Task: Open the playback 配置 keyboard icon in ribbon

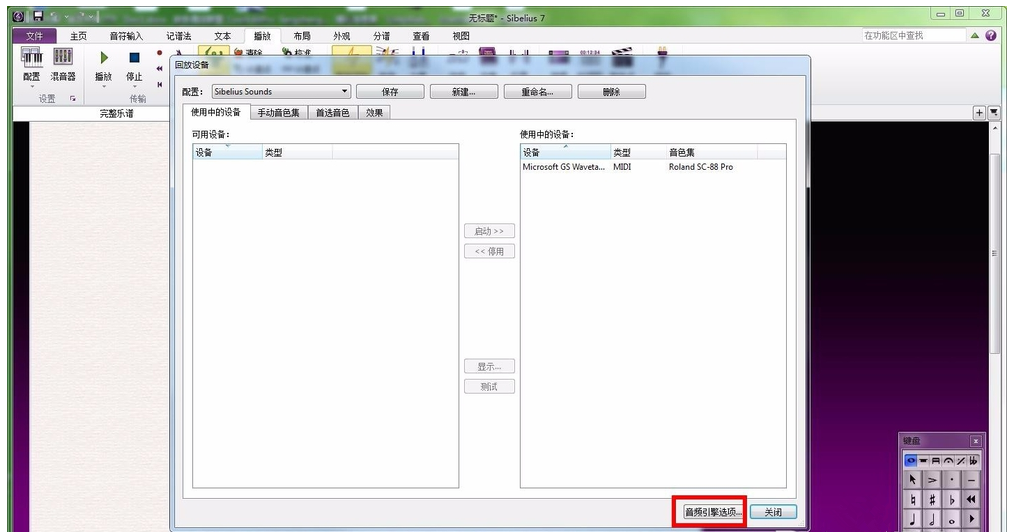Action: point(32,58)
